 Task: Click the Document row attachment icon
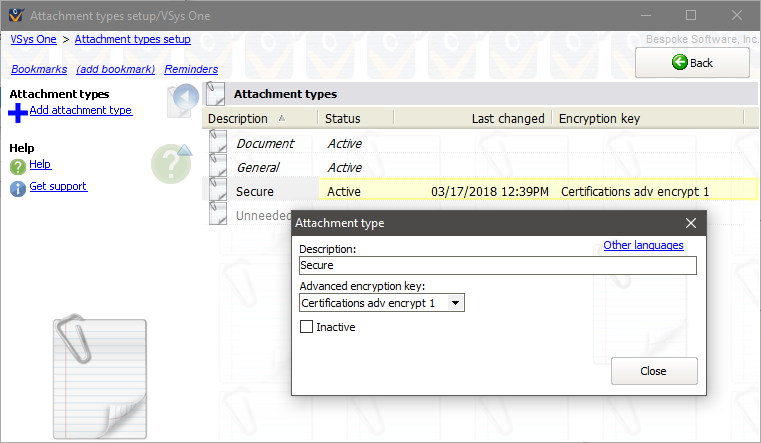click(x=219, y=143)
